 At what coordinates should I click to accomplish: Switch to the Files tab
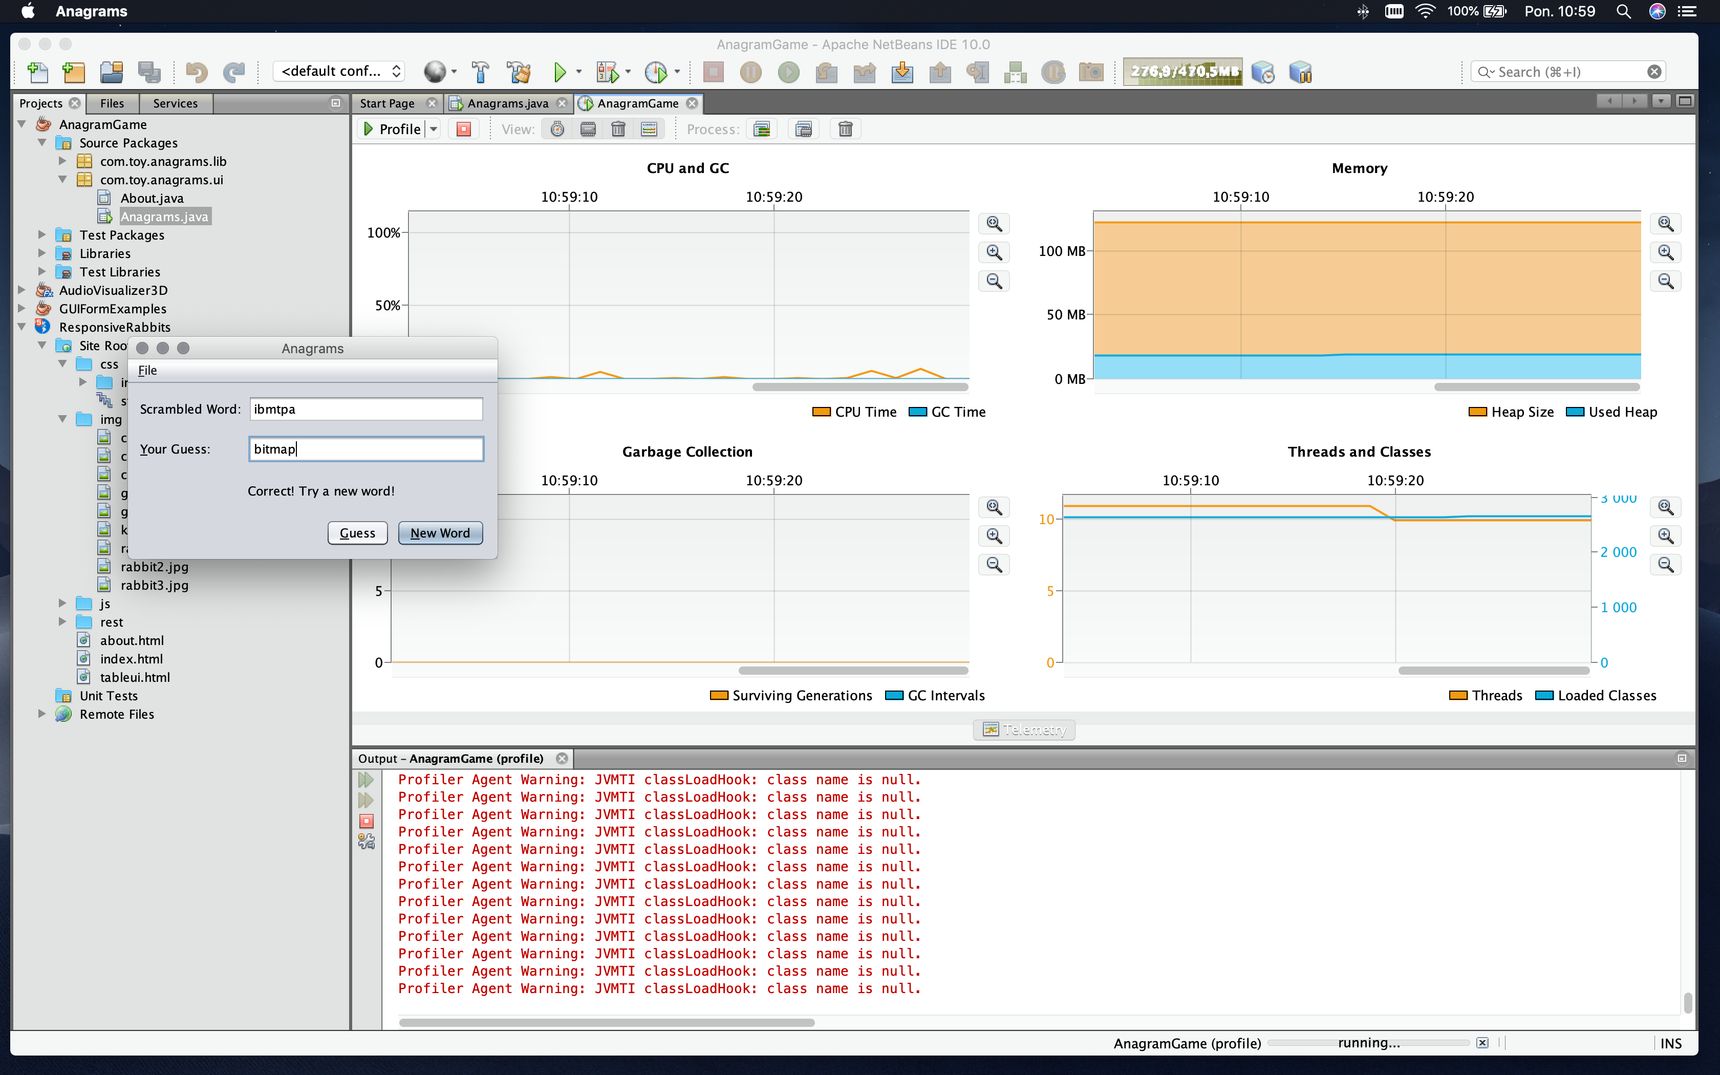(x=112, y=103)
